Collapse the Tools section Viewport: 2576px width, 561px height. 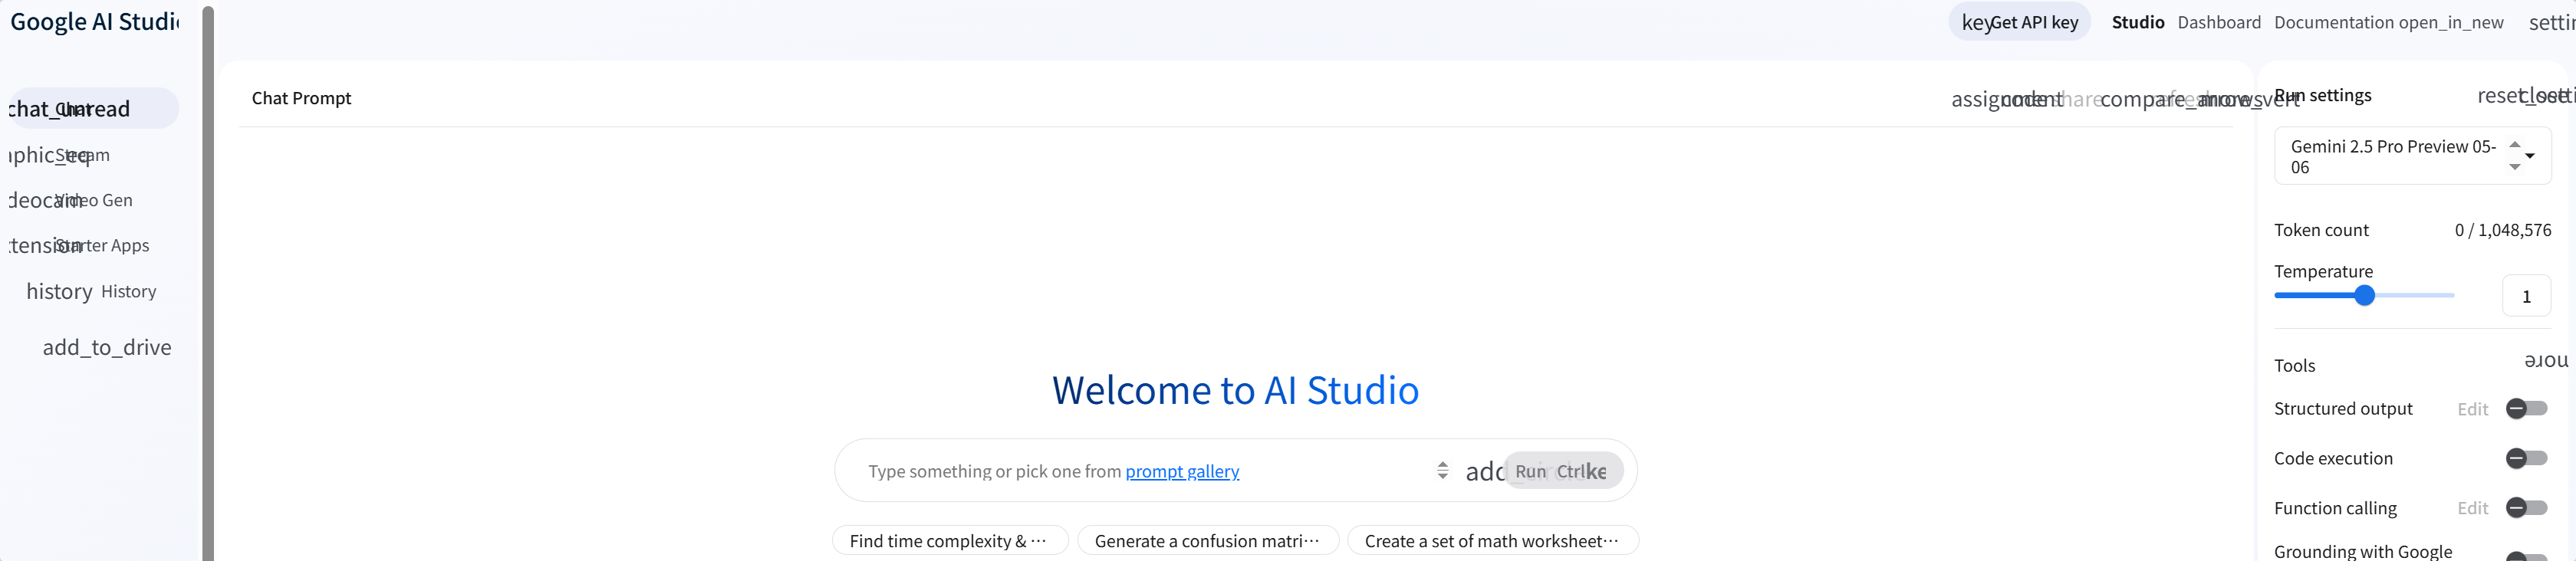(2545, 361)
